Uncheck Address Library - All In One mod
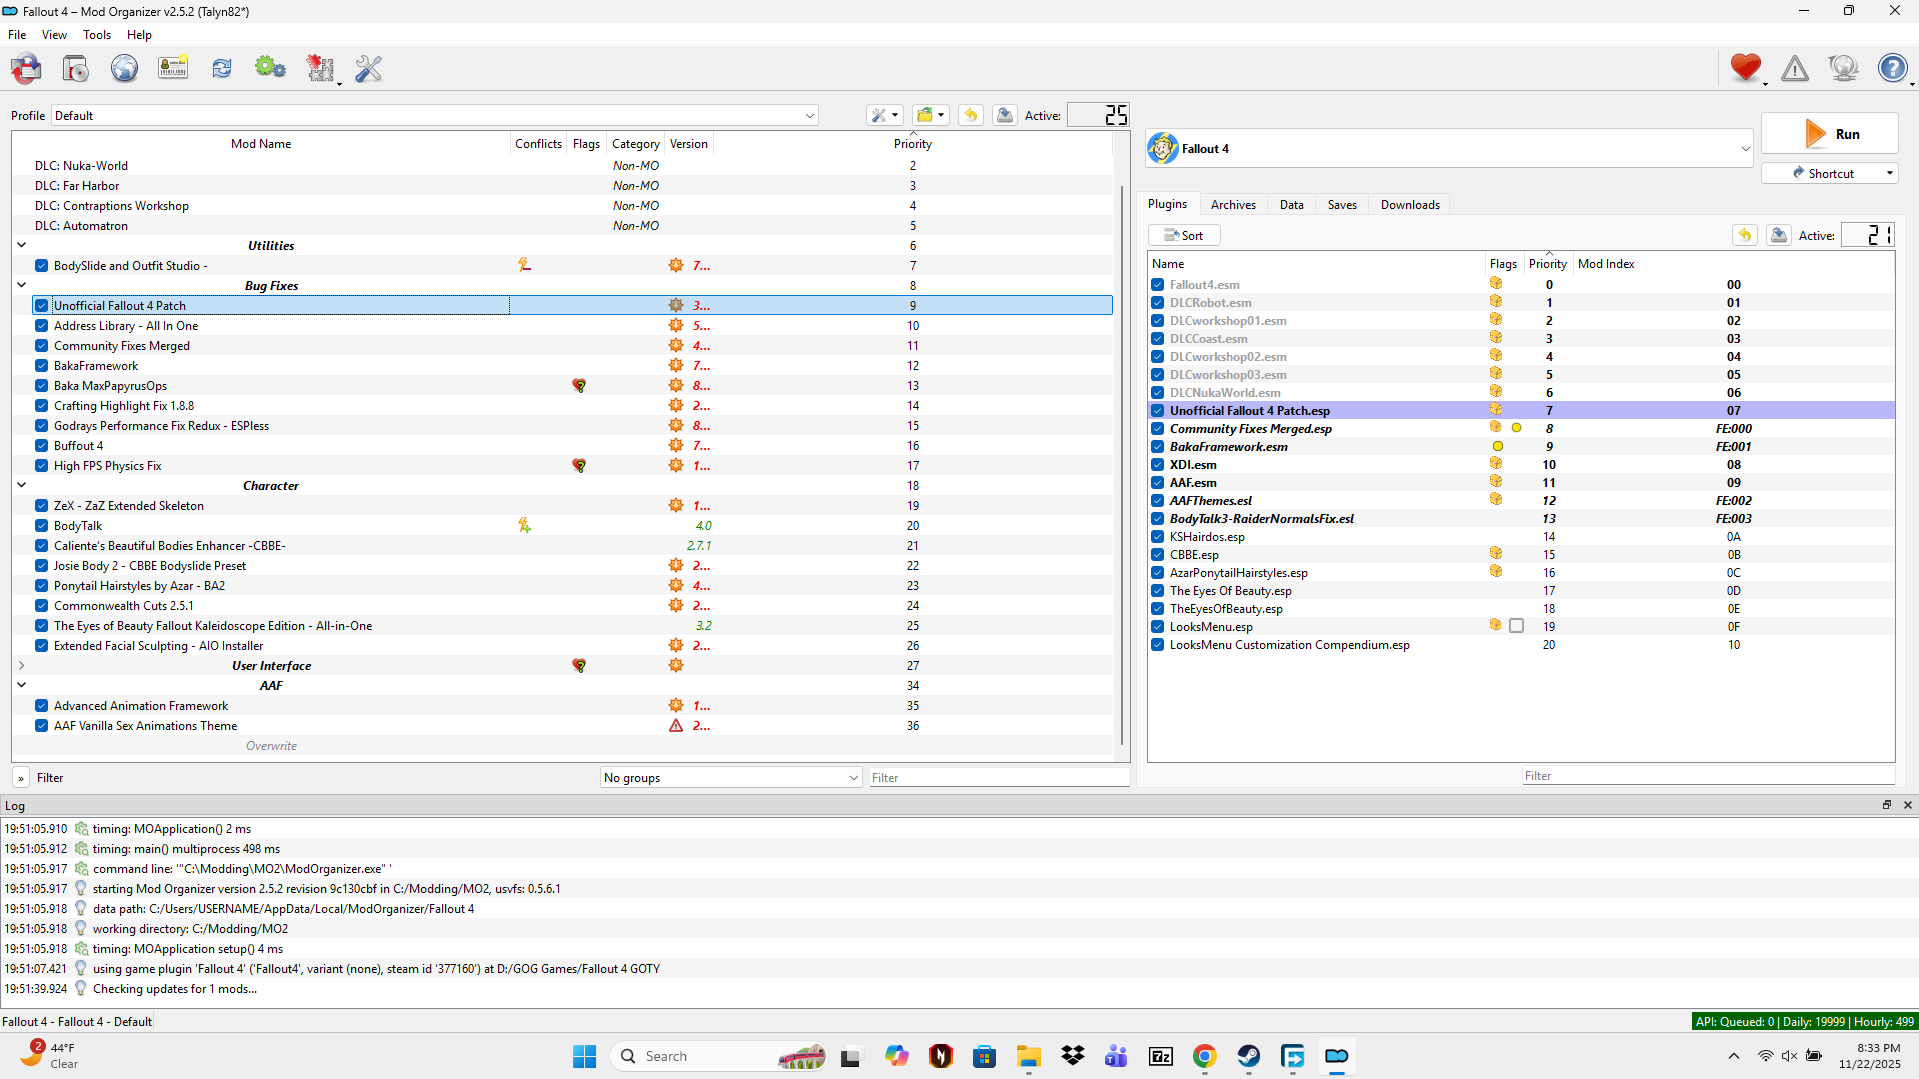This screenshot has width=1919, height=1079. [x=41, y=326]
